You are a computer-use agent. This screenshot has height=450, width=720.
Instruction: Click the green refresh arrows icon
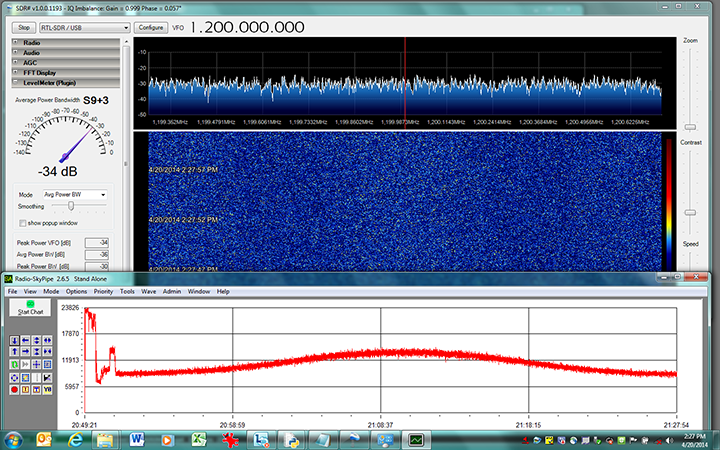click(x=14, y=364)
